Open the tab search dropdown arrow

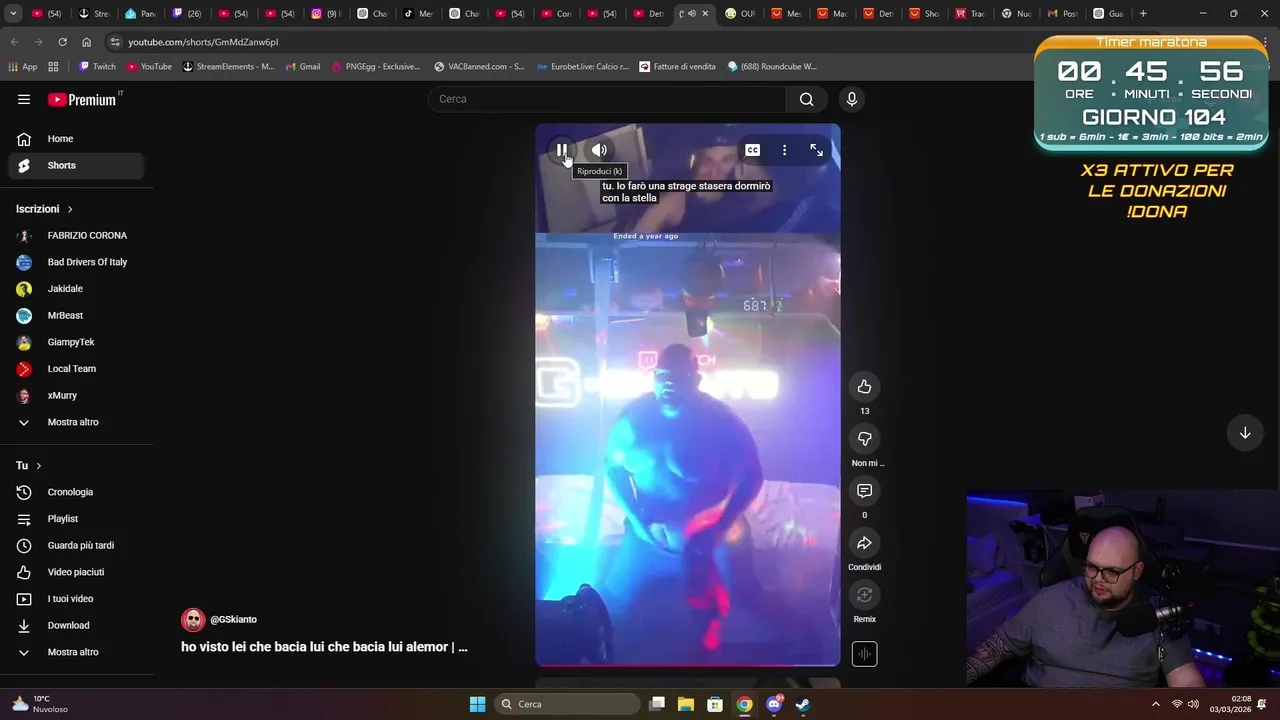pyautogui.click(x=13, y=14)
